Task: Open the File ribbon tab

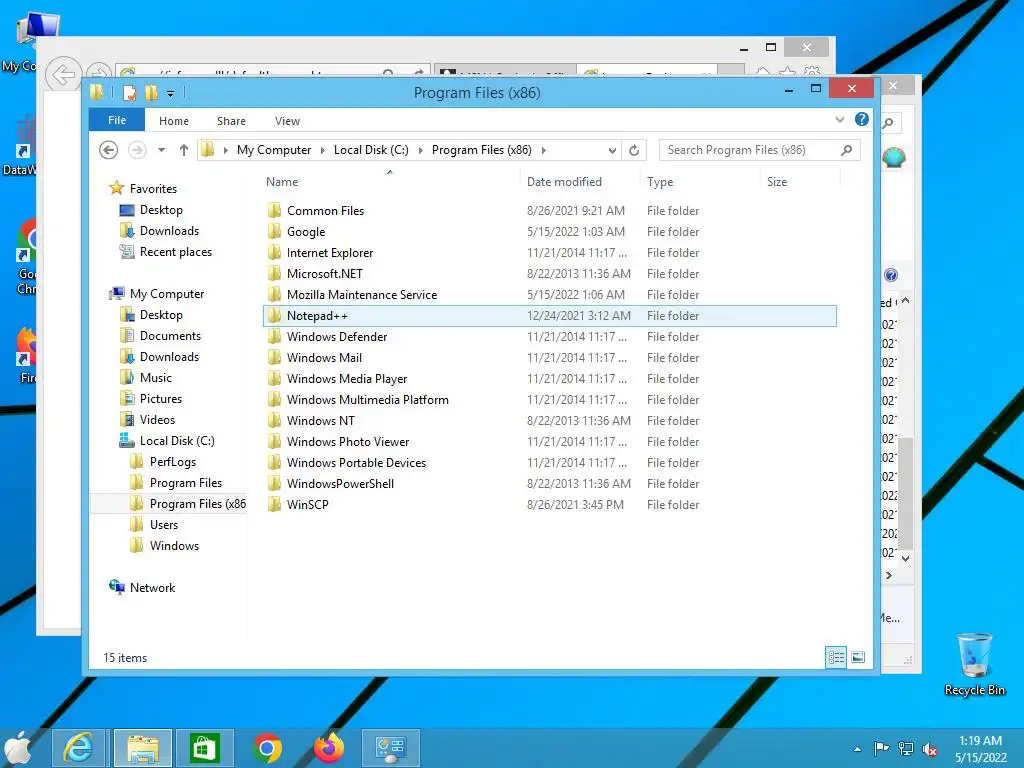Action: click(117, 120)
